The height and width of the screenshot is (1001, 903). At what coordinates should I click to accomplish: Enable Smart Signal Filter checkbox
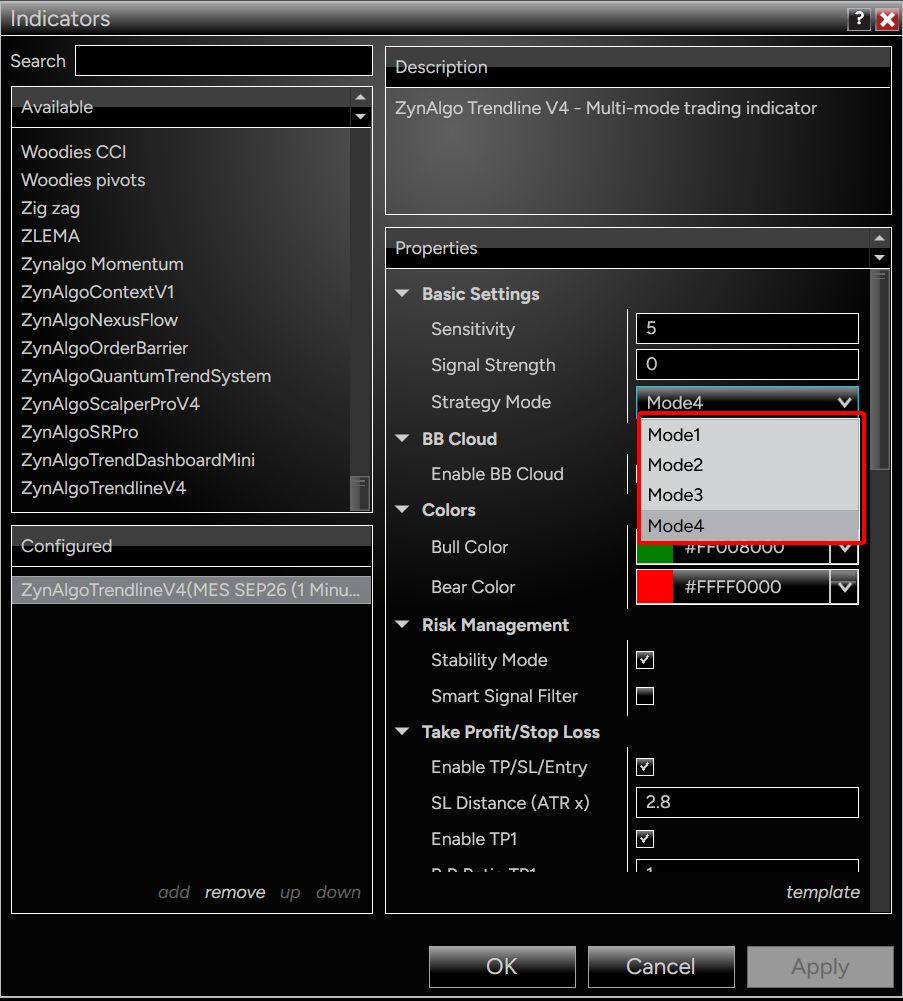tap(645, 696)
